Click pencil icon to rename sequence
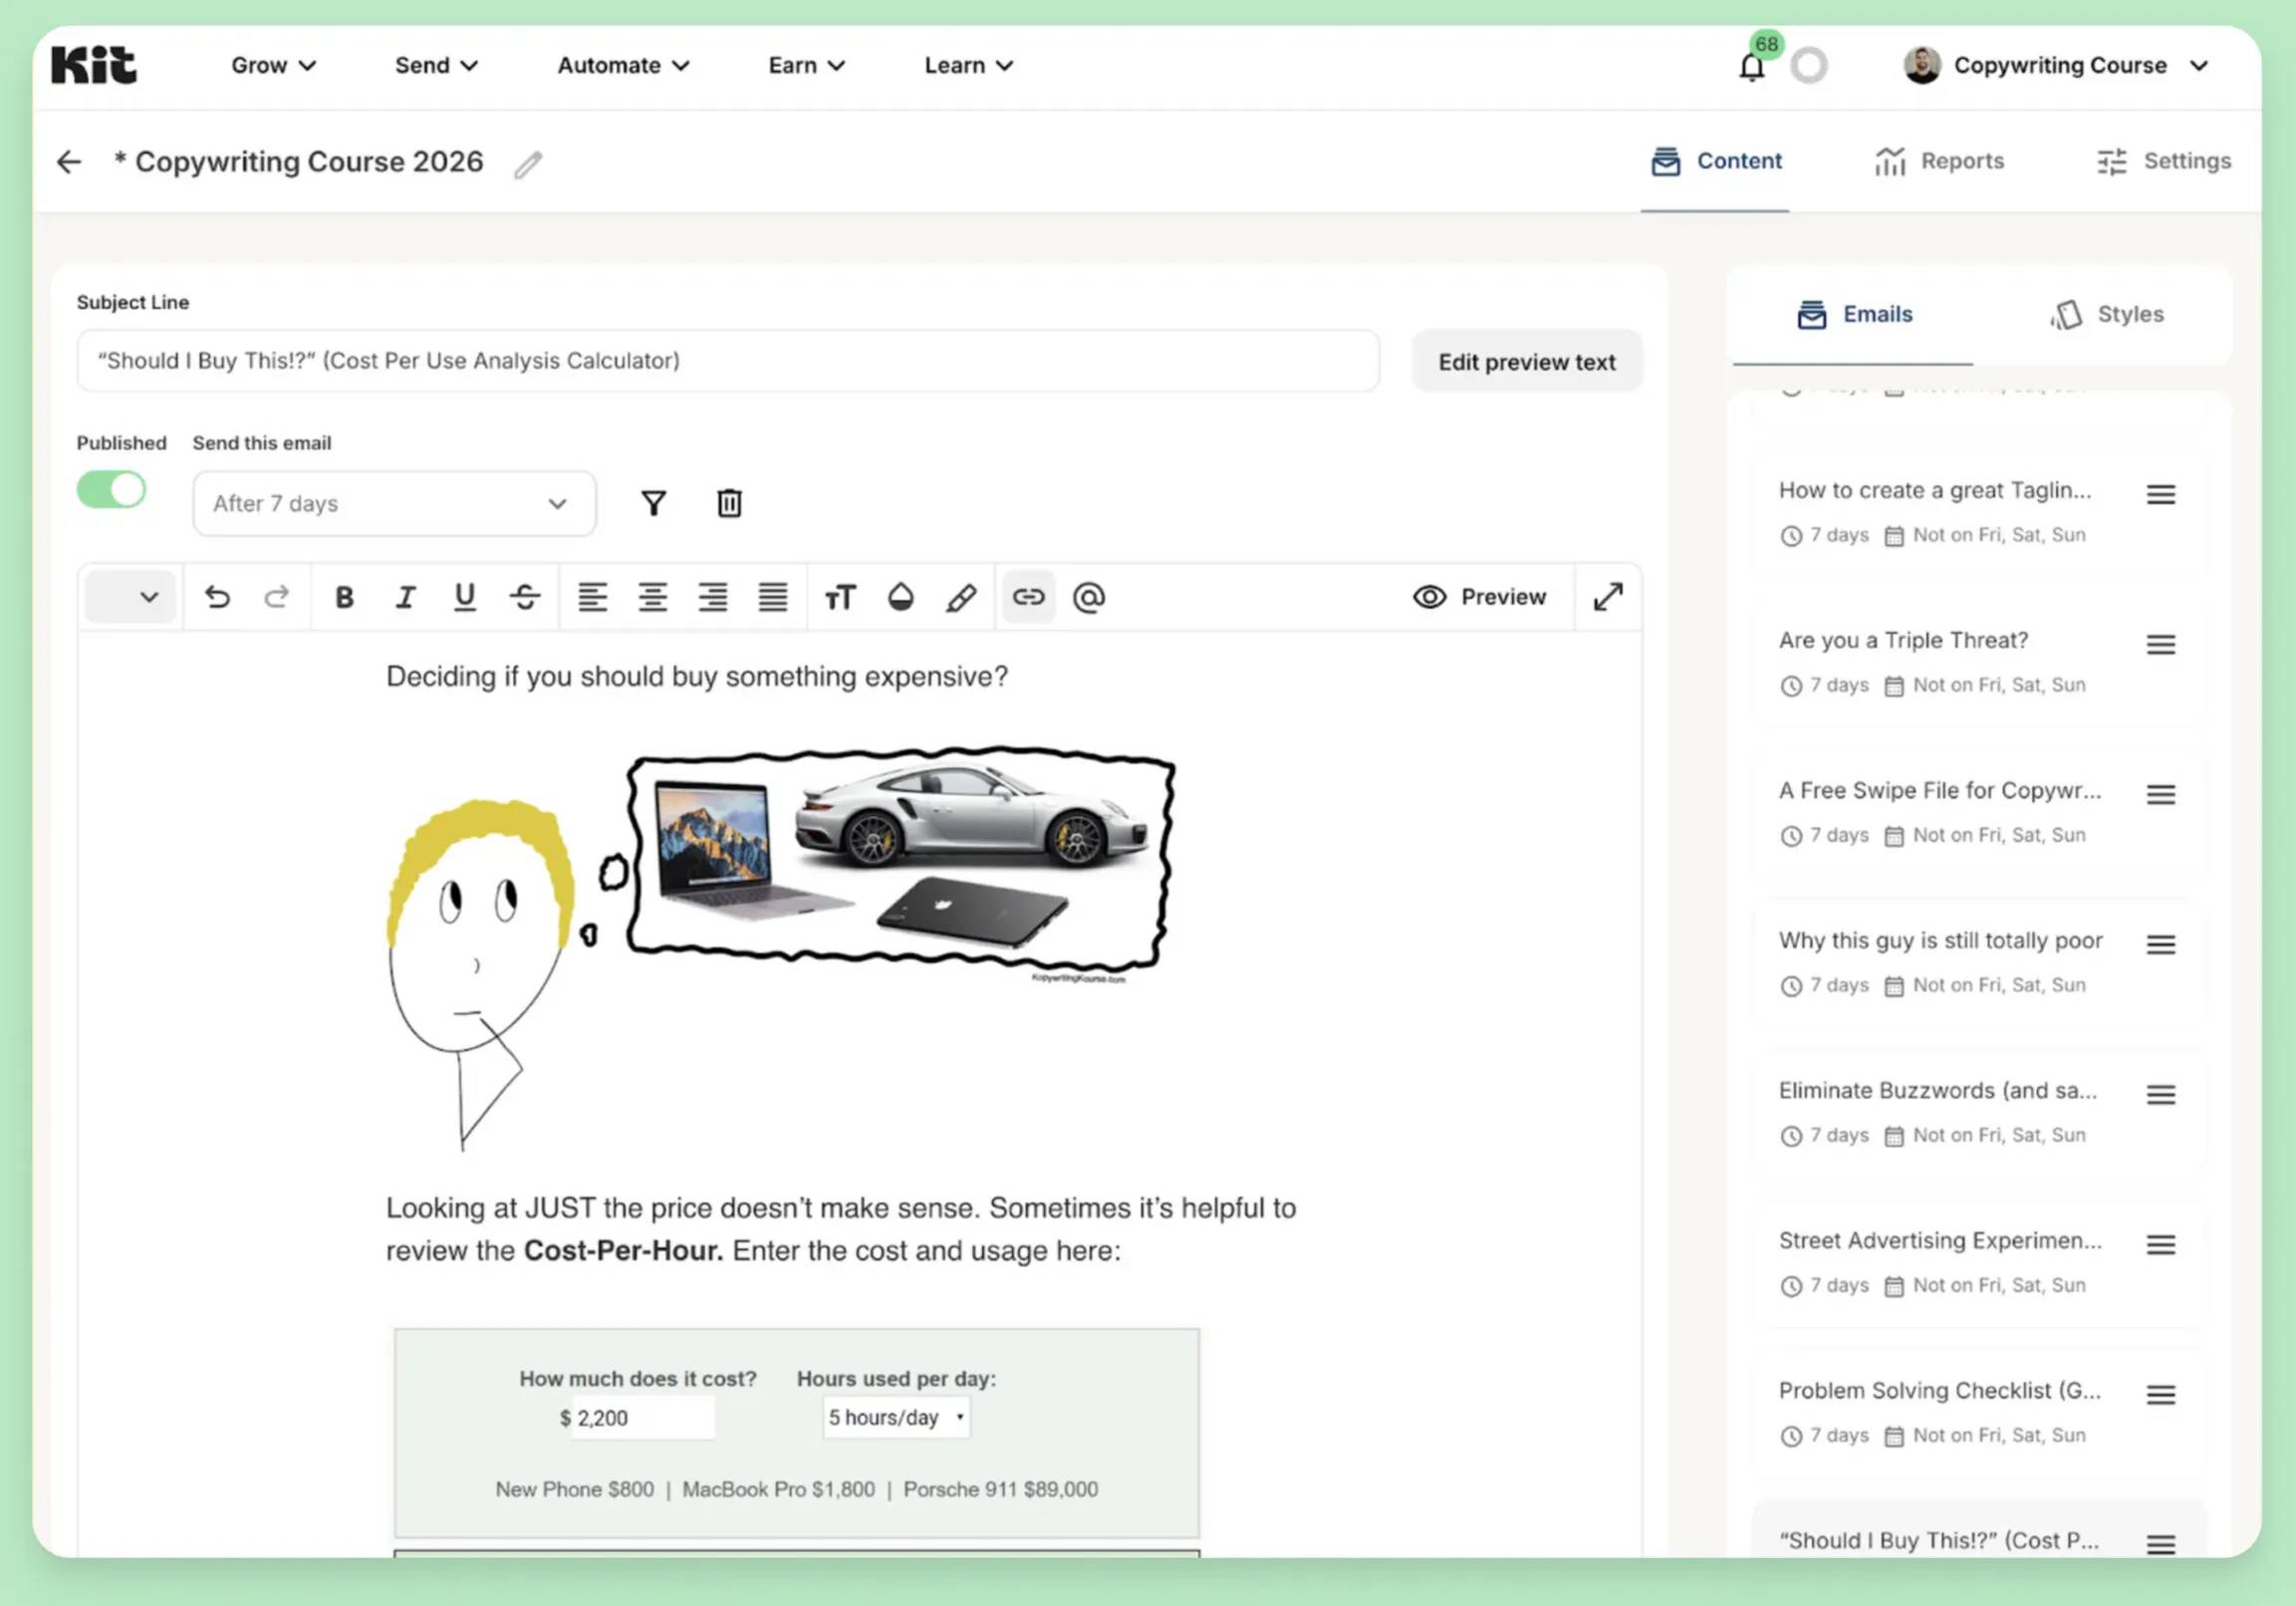This screenshot has height=1606, width=2296. [528, 164]
